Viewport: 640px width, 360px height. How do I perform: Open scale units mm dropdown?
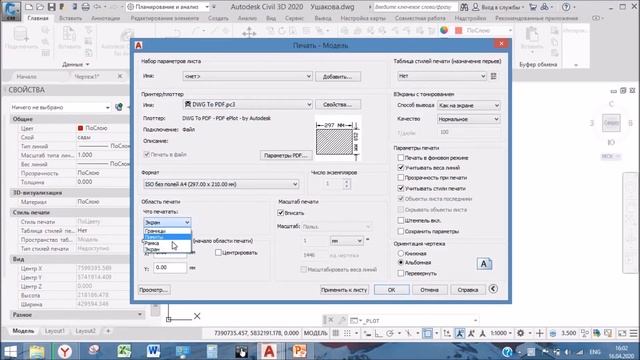point(346,241)
